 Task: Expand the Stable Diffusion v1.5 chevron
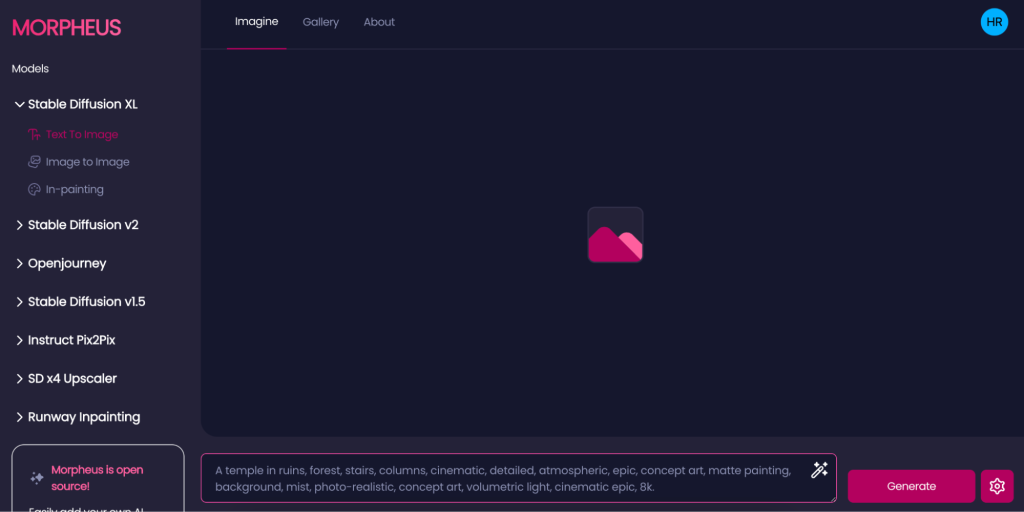(x=20, y=302)
